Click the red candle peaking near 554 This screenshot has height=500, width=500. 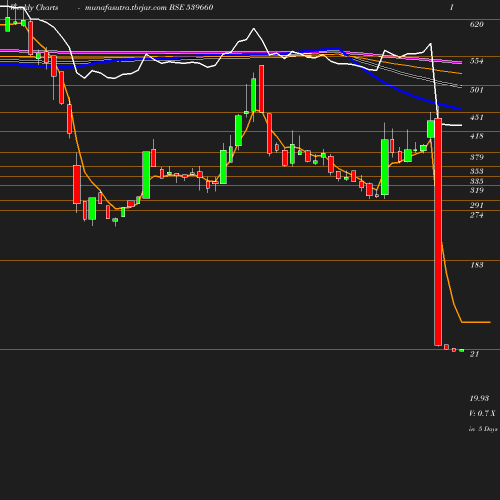coord(262,89)
